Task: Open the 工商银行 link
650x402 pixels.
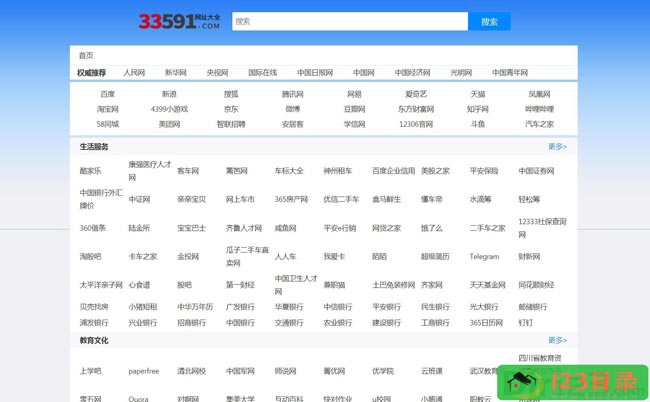Action: (435, 322)
